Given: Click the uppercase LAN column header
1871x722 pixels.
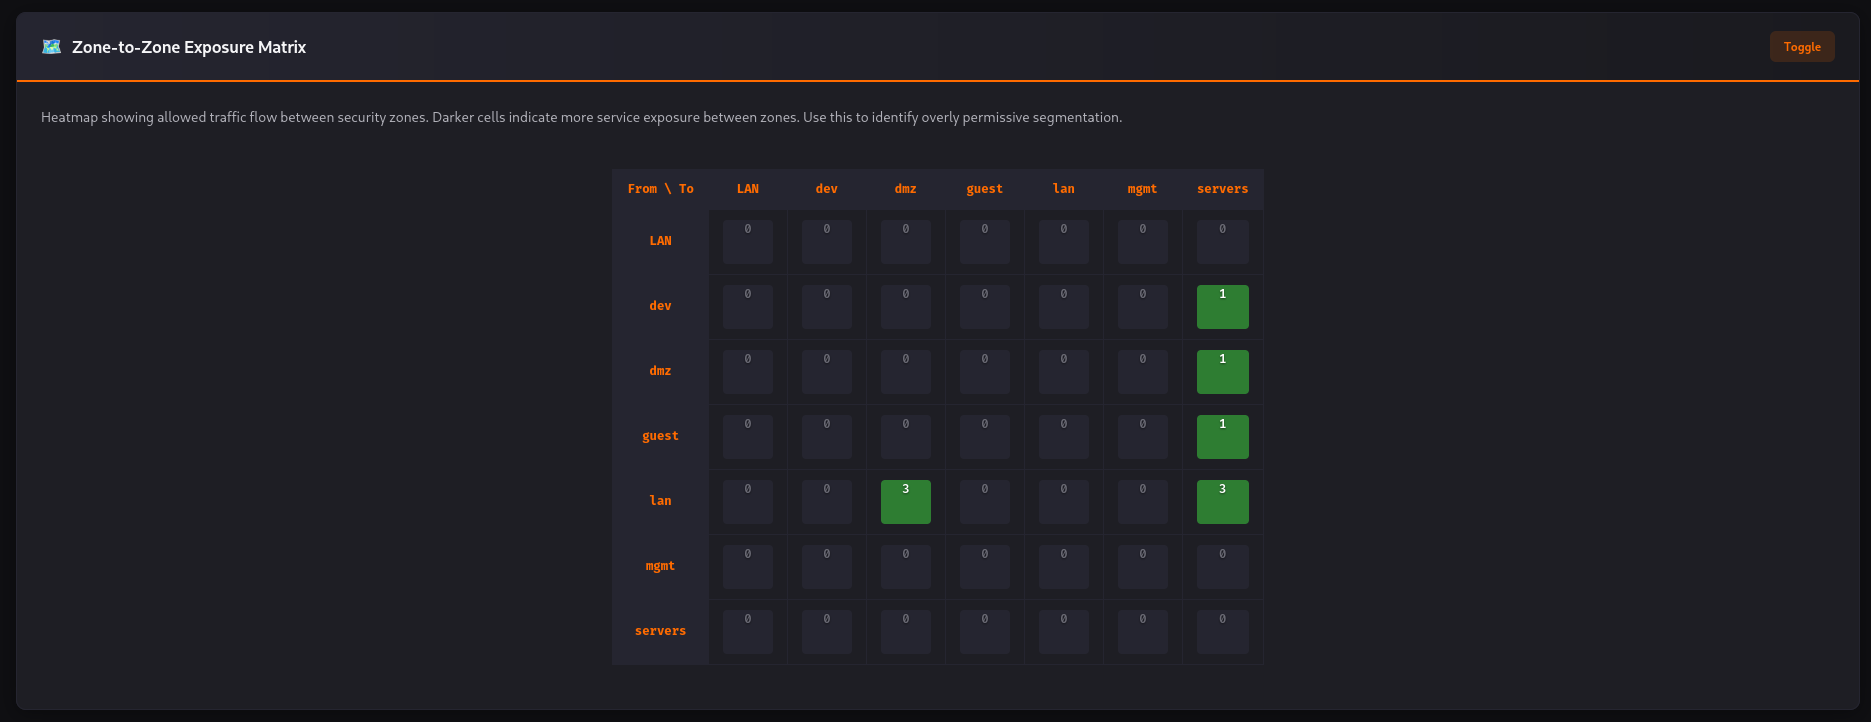Looking at the screenshot, I should (x=748, y=189).
